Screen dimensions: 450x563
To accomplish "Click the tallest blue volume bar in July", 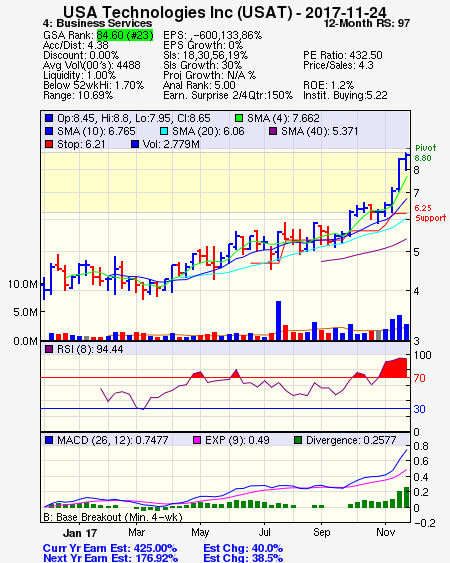I will click(x=278, y=320).
